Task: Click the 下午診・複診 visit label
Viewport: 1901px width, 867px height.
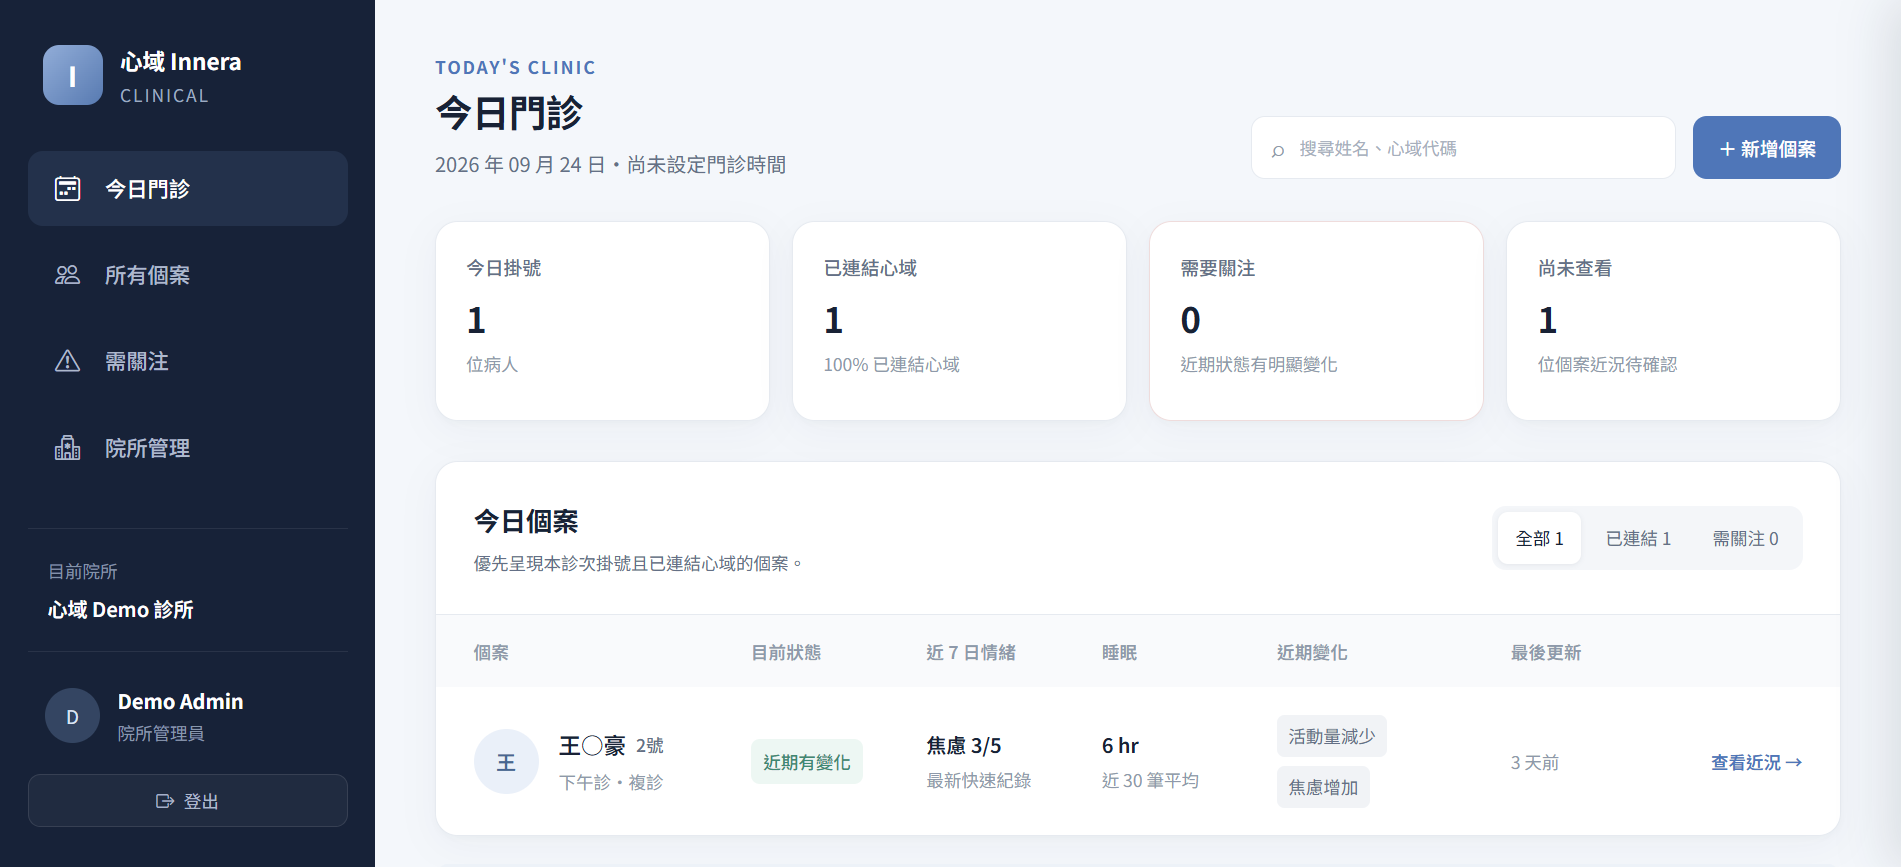Action: [x=611, y=782]
